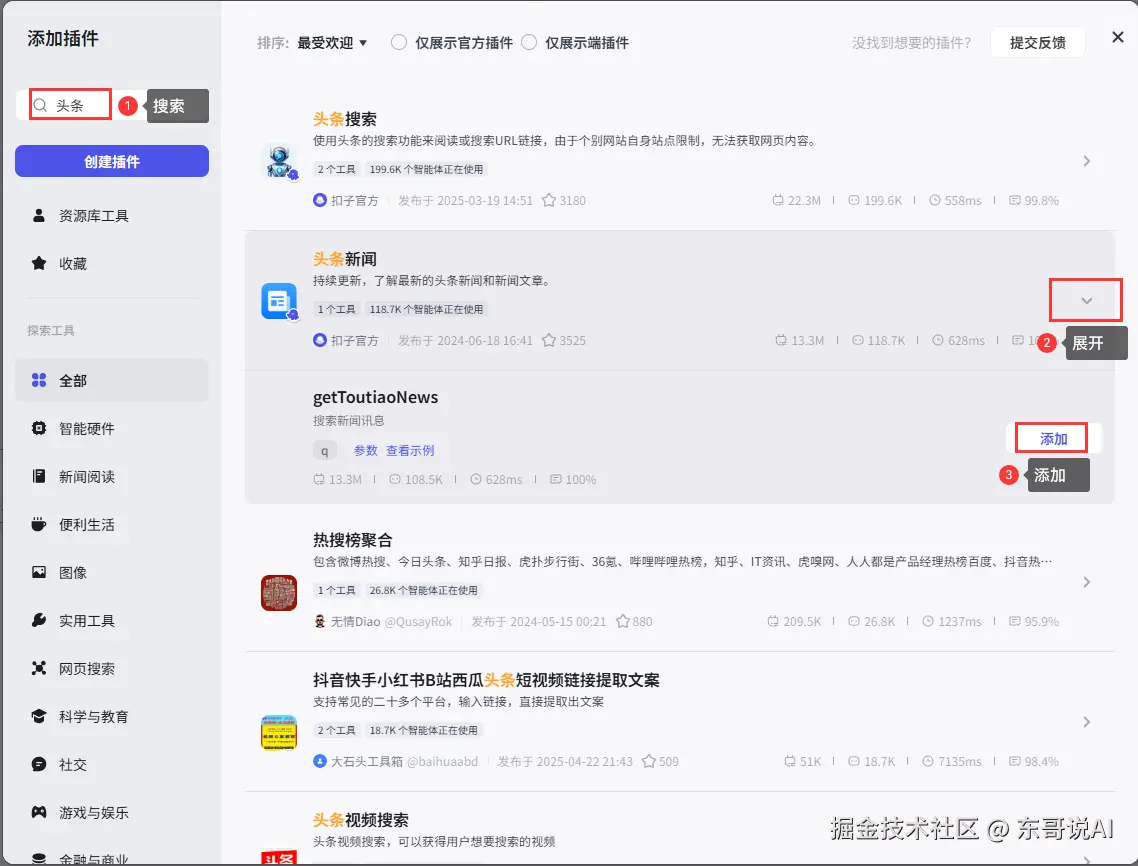Click the 收藏 star icon in sidebar

(39, 264)
